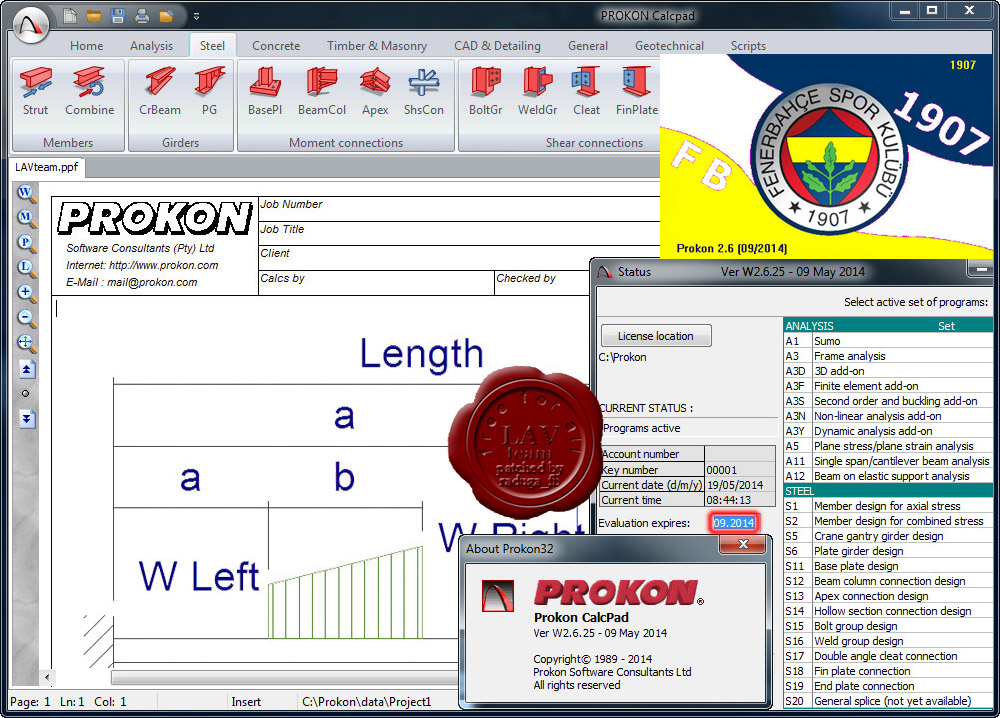
Task: Click the Print quick-access icon
Action: [142, 16]
